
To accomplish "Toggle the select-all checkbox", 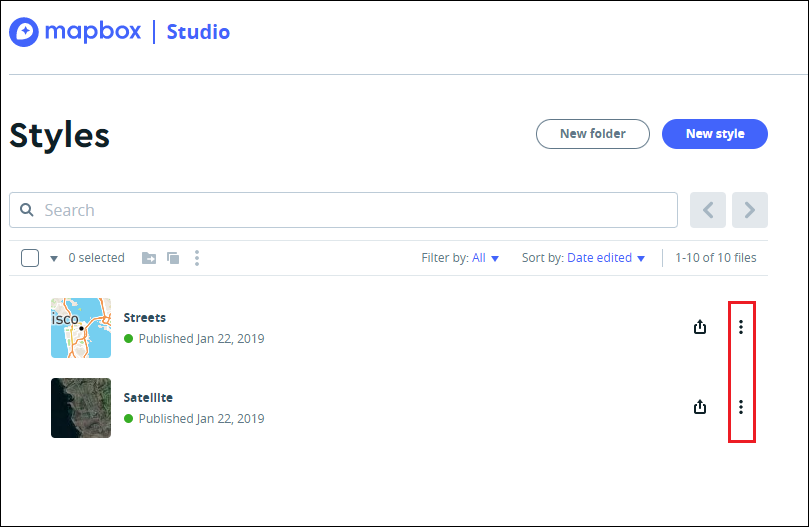I will 30,258.
